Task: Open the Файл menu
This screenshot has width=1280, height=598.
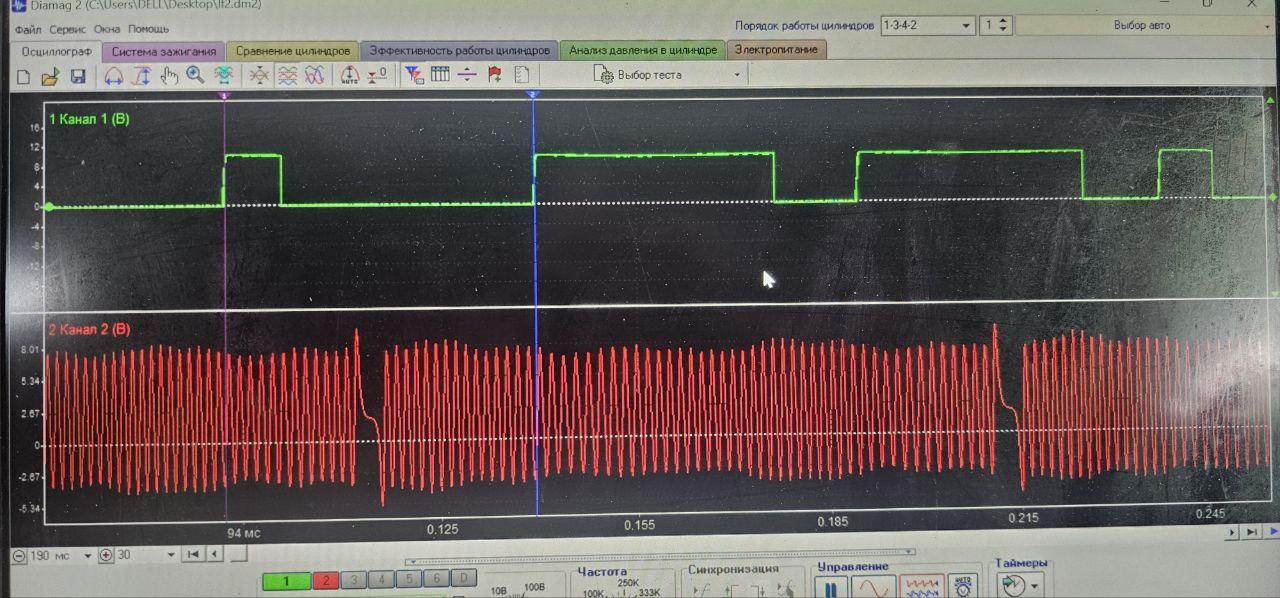Action: (x=28, y=29)
